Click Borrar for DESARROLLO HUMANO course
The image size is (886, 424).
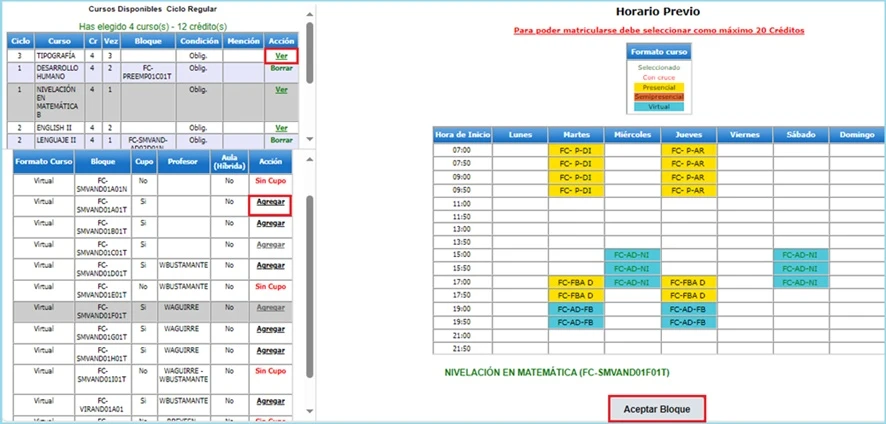[x=281, y=68]
